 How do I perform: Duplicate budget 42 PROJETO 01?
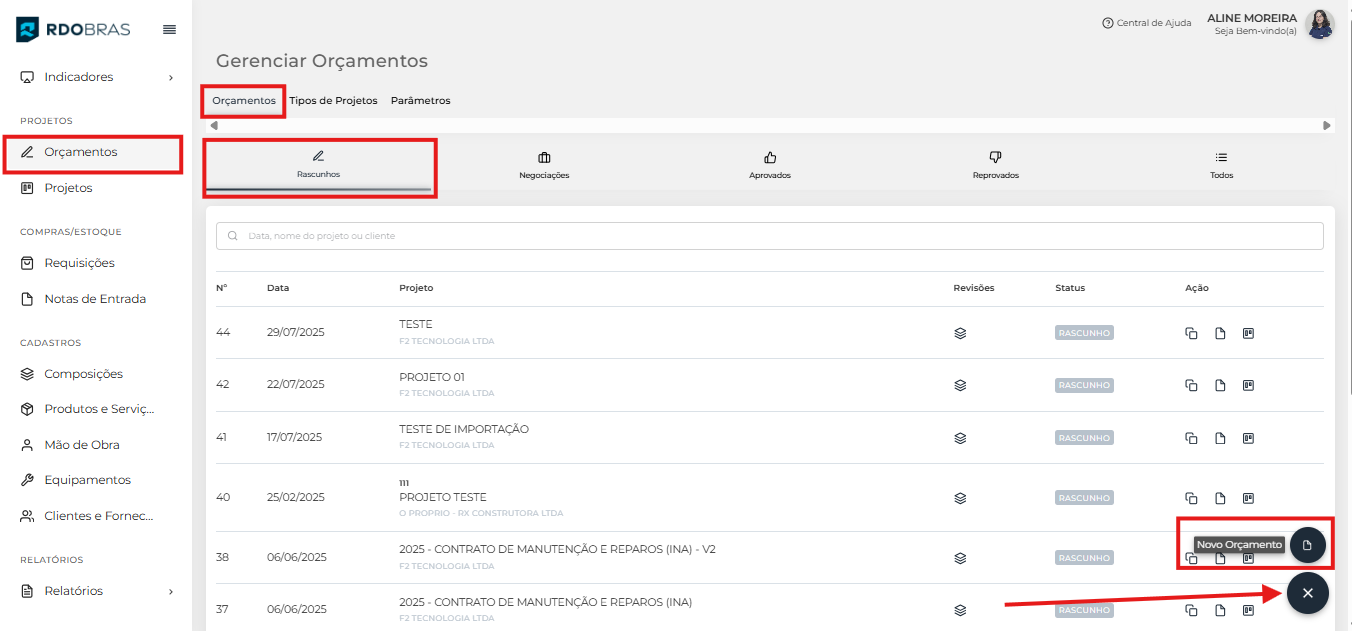click(1191, 385)
